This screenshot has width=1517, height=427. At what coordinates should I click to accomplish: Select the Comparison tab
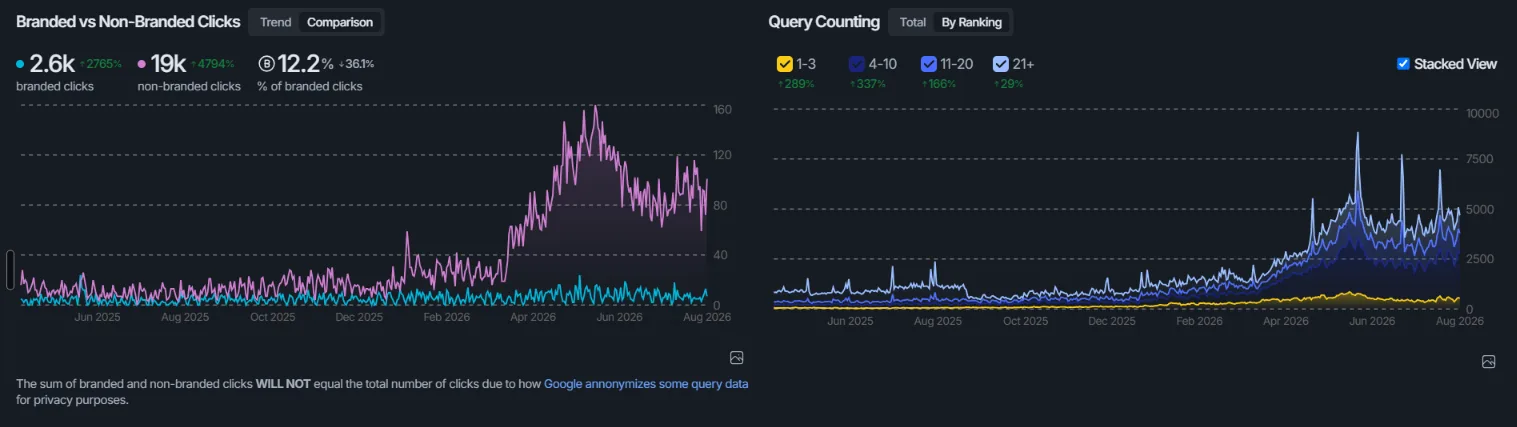[x=339, y=22]
